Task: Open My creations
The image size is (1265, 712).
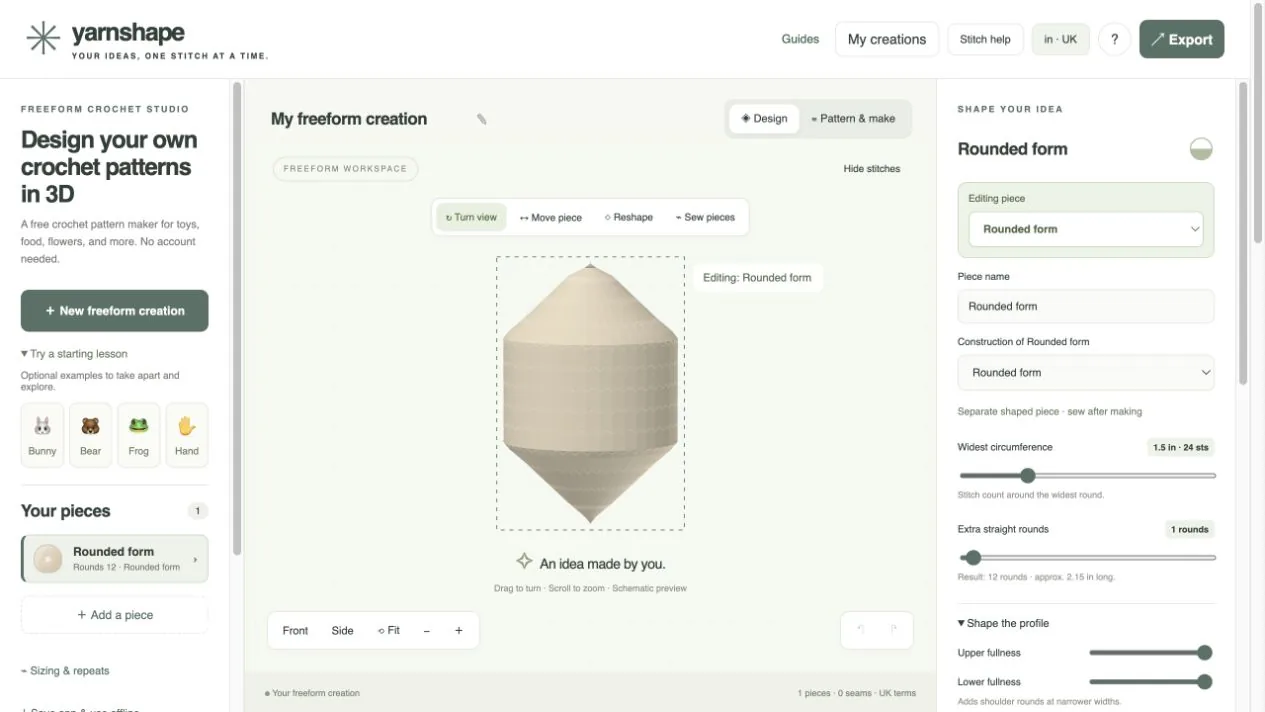Action: tap(887, 40)
